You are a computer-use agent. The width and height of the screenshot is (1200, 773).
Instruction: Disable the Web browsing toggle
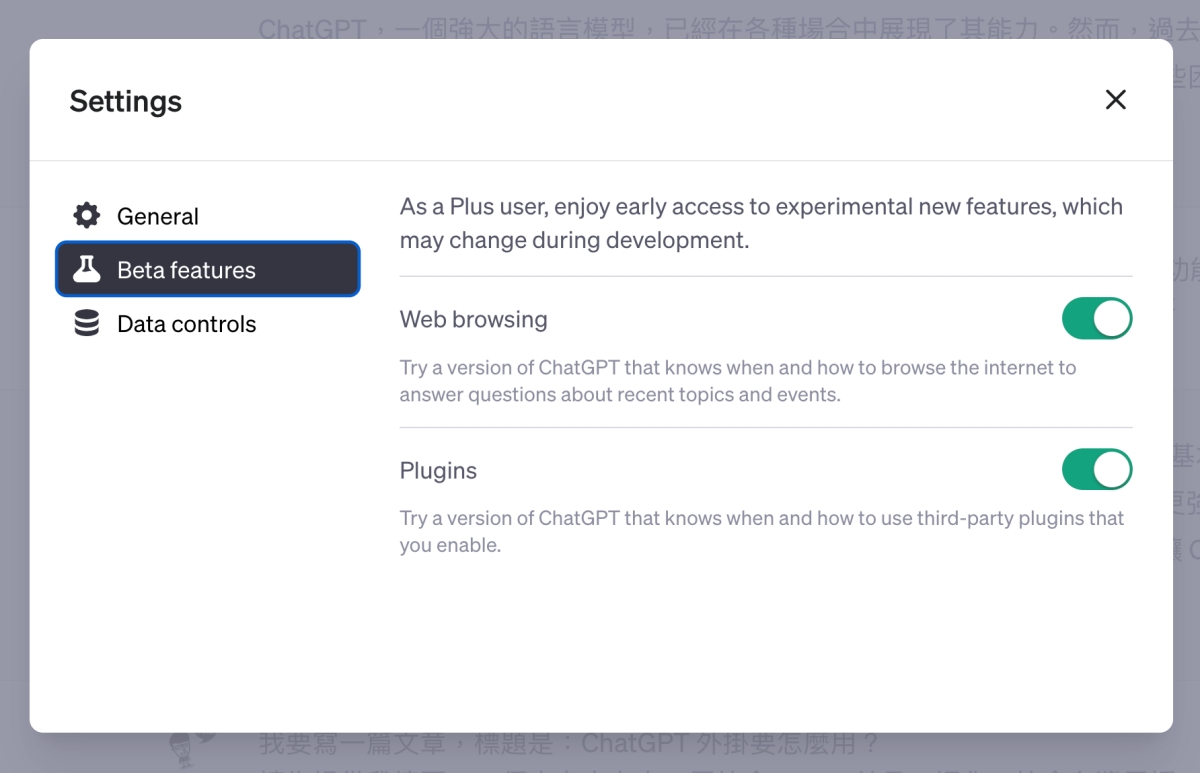(1096, 319)
